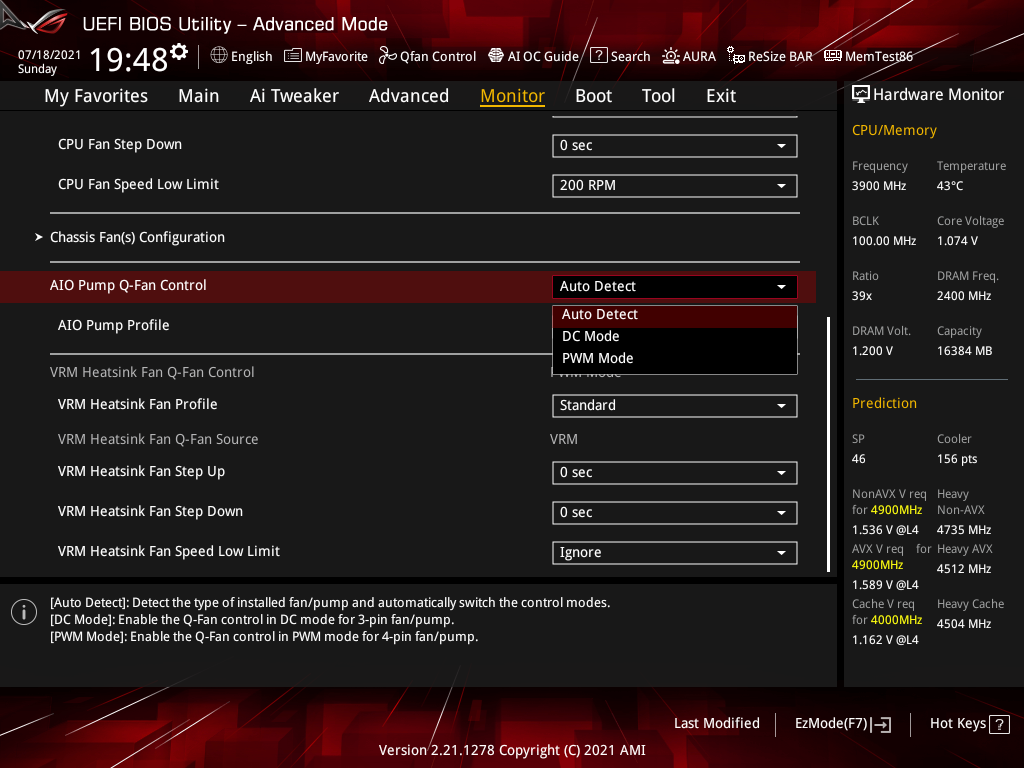The height and width of the screenshot is (768, 1024).
Task: Open the VRM Heatsink Fan Step Up dropdown
Action: (674, 472)
